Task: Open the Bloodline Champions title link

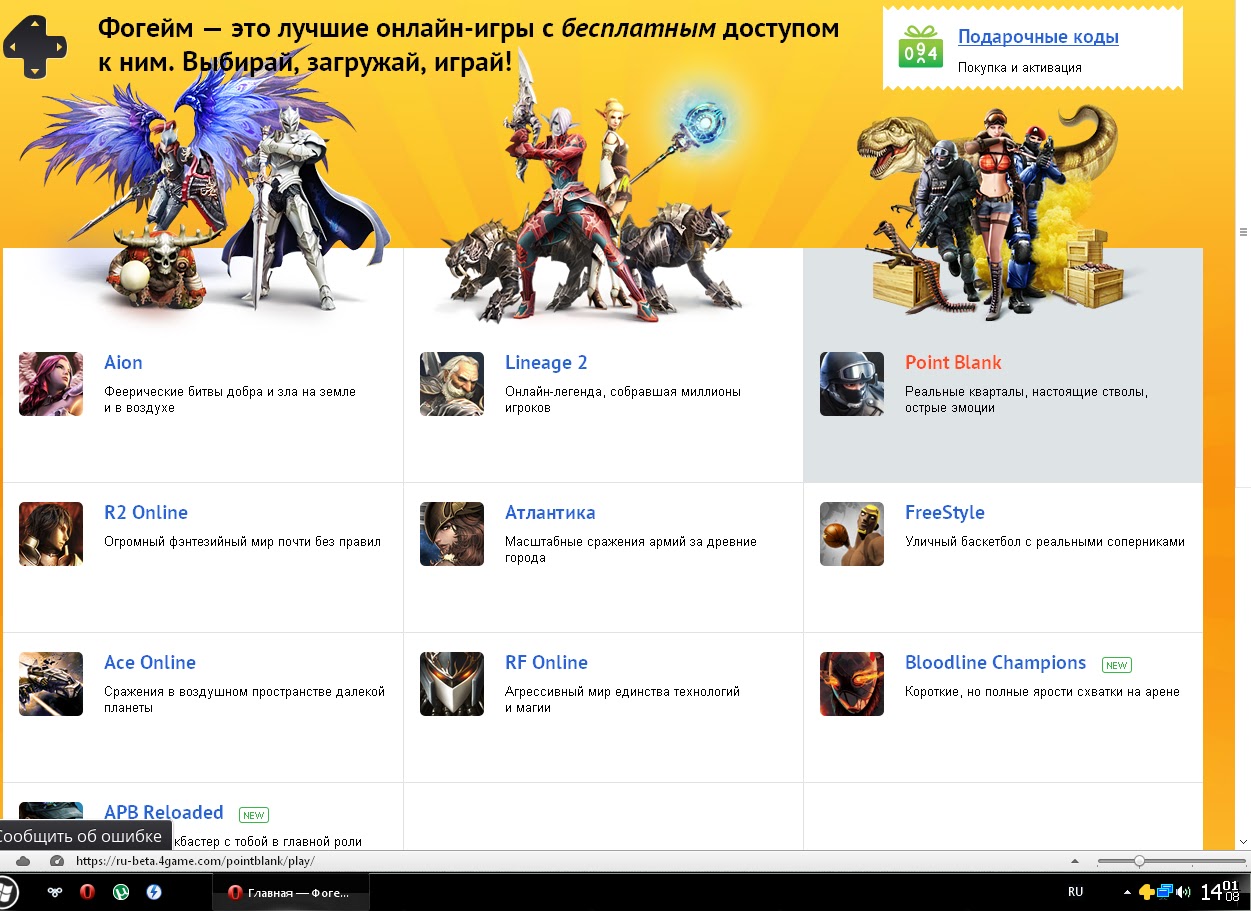Action: click(x=995, y=663)
